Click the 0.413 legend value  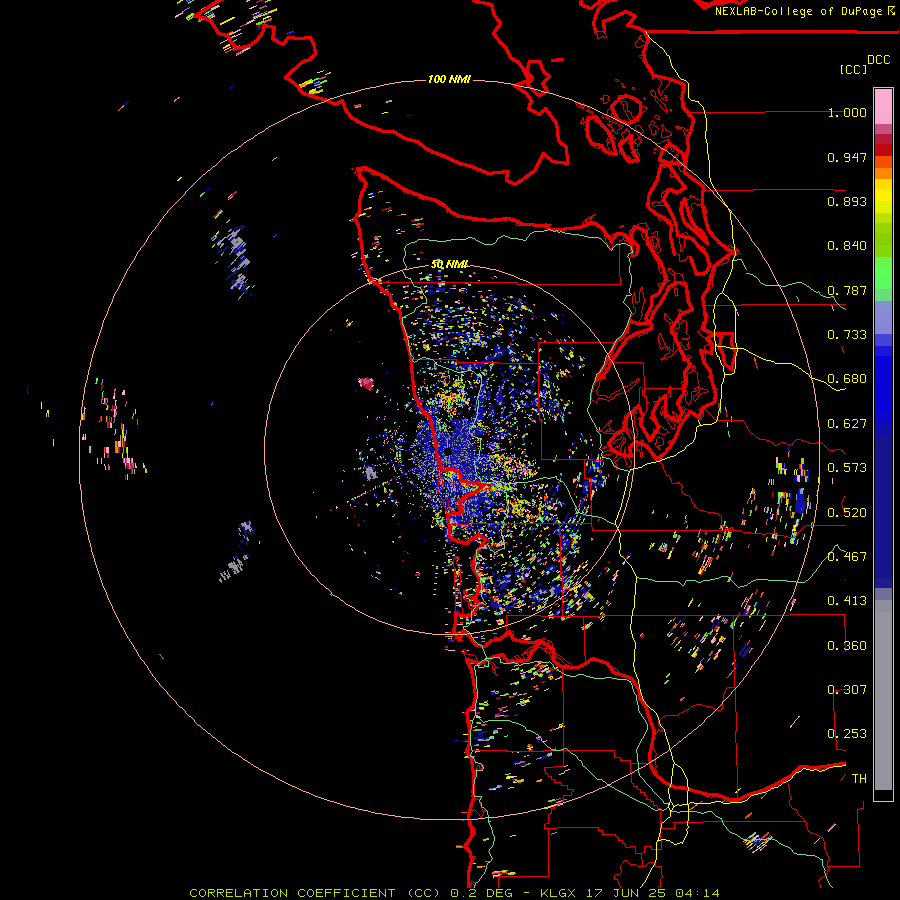(847, 601)
